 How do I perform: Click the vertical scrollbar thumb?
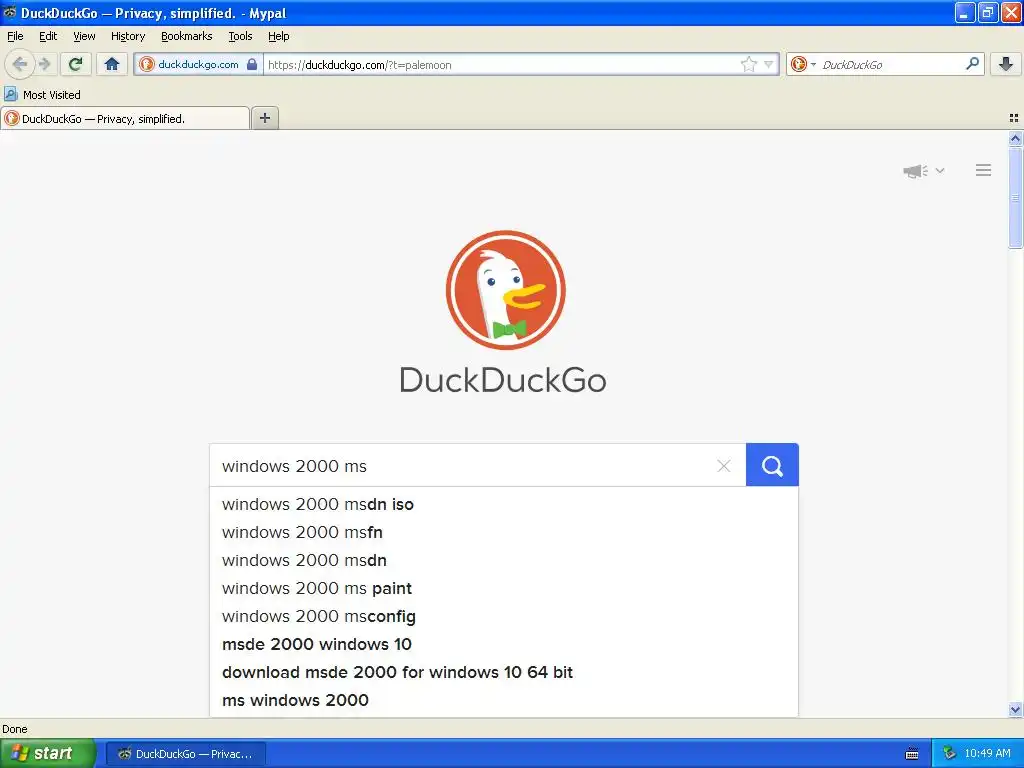tap(1015, 197)
